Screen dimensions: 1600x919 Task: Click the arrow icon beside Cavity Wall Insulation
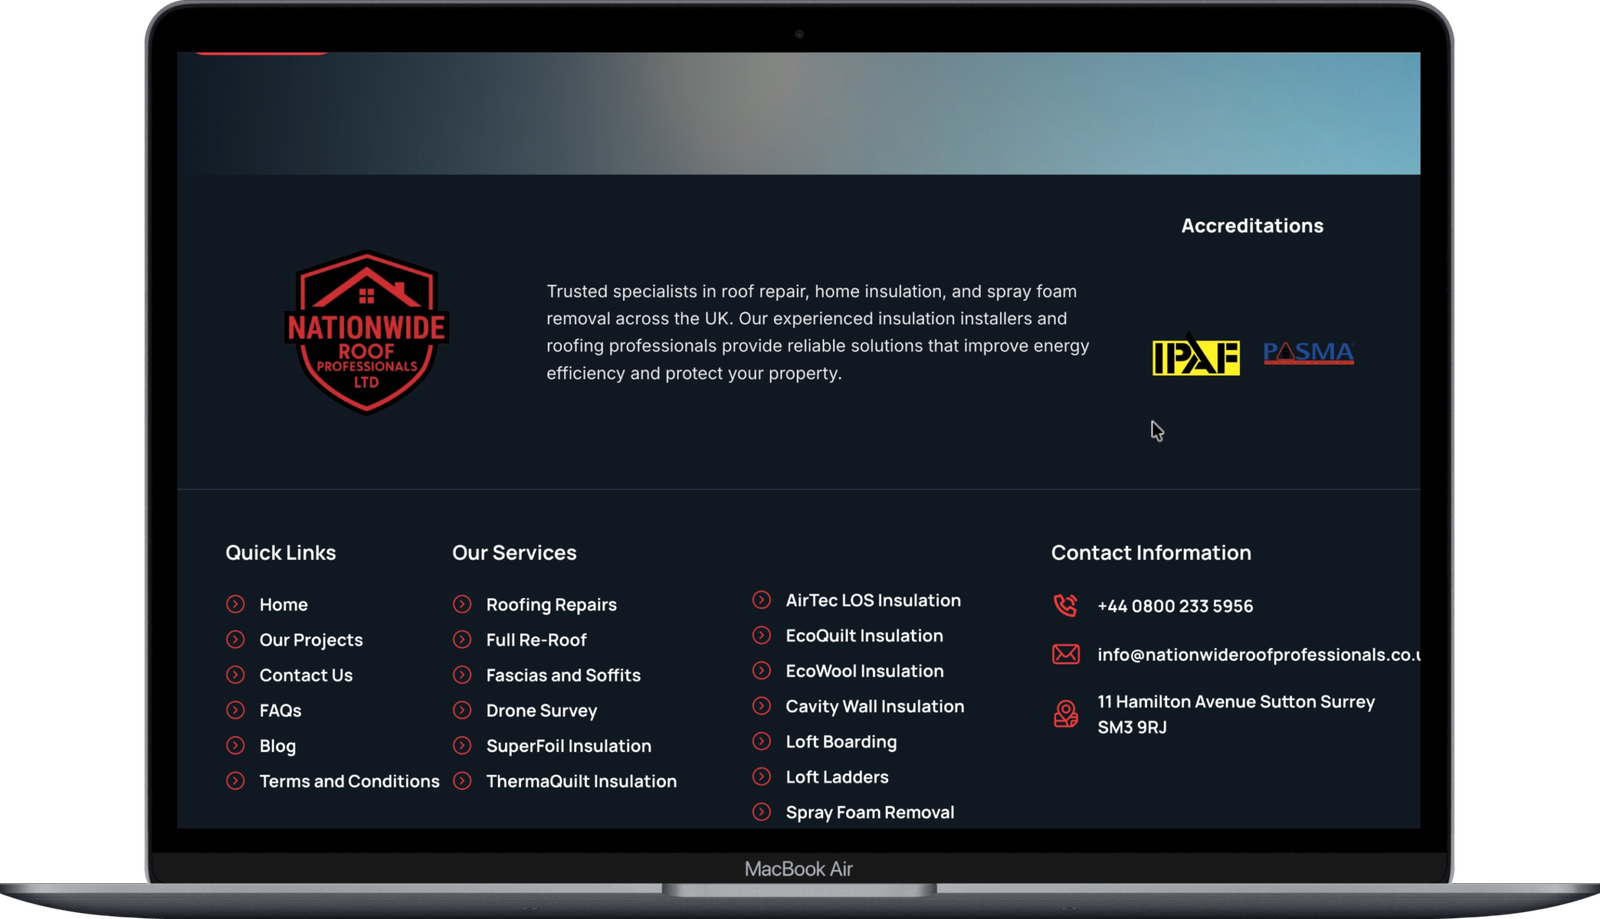coord(762,706)
